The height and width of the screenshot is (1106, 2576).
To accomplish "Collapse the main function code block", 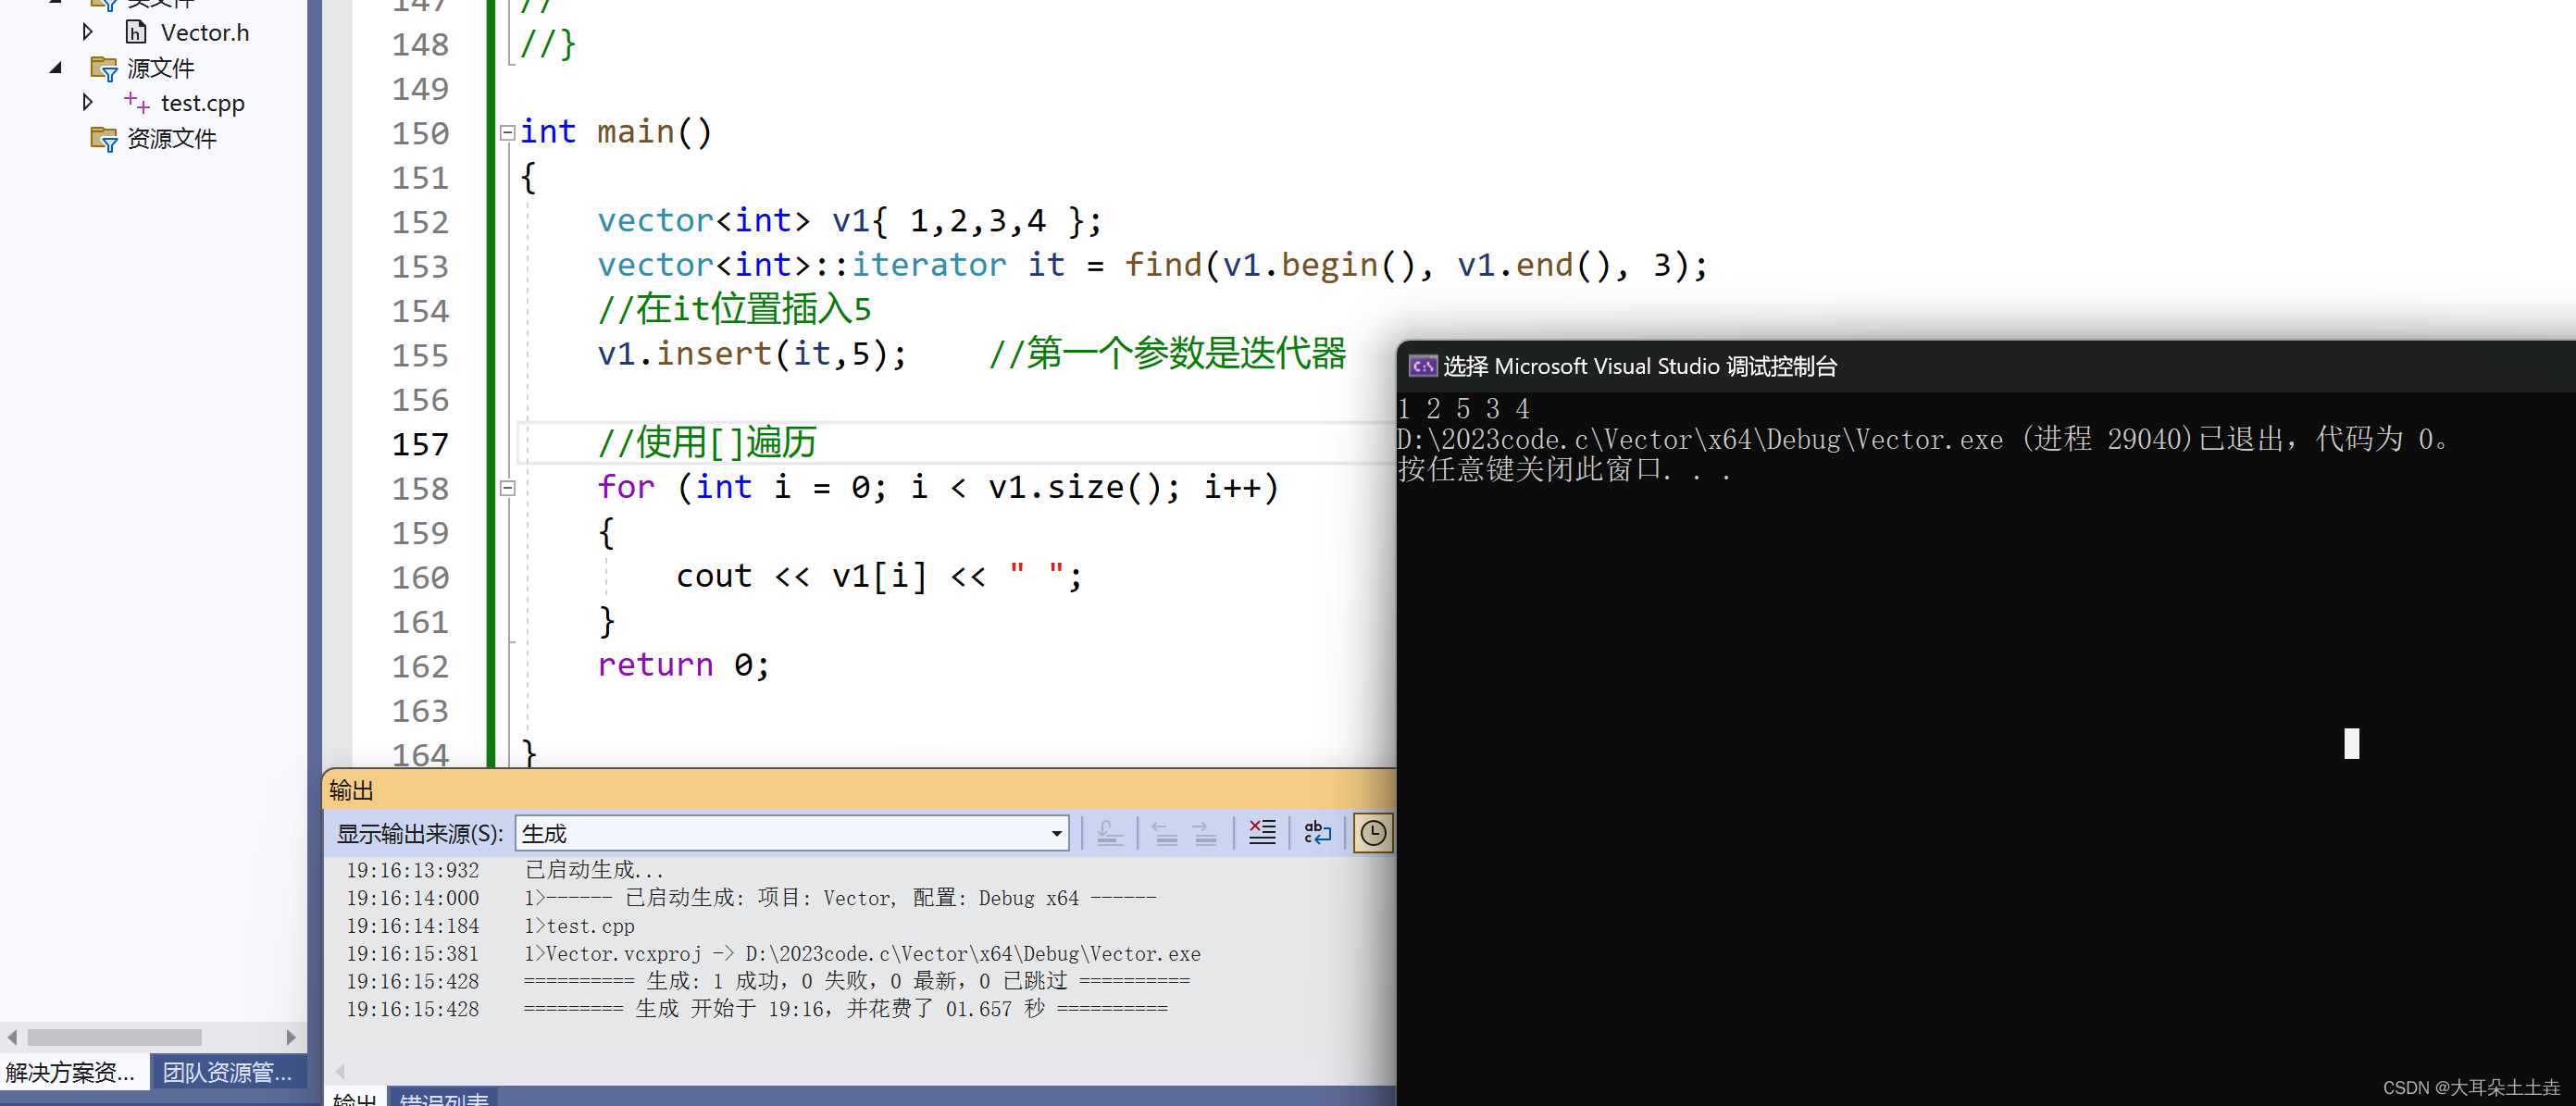I will (x=507, y=132).
